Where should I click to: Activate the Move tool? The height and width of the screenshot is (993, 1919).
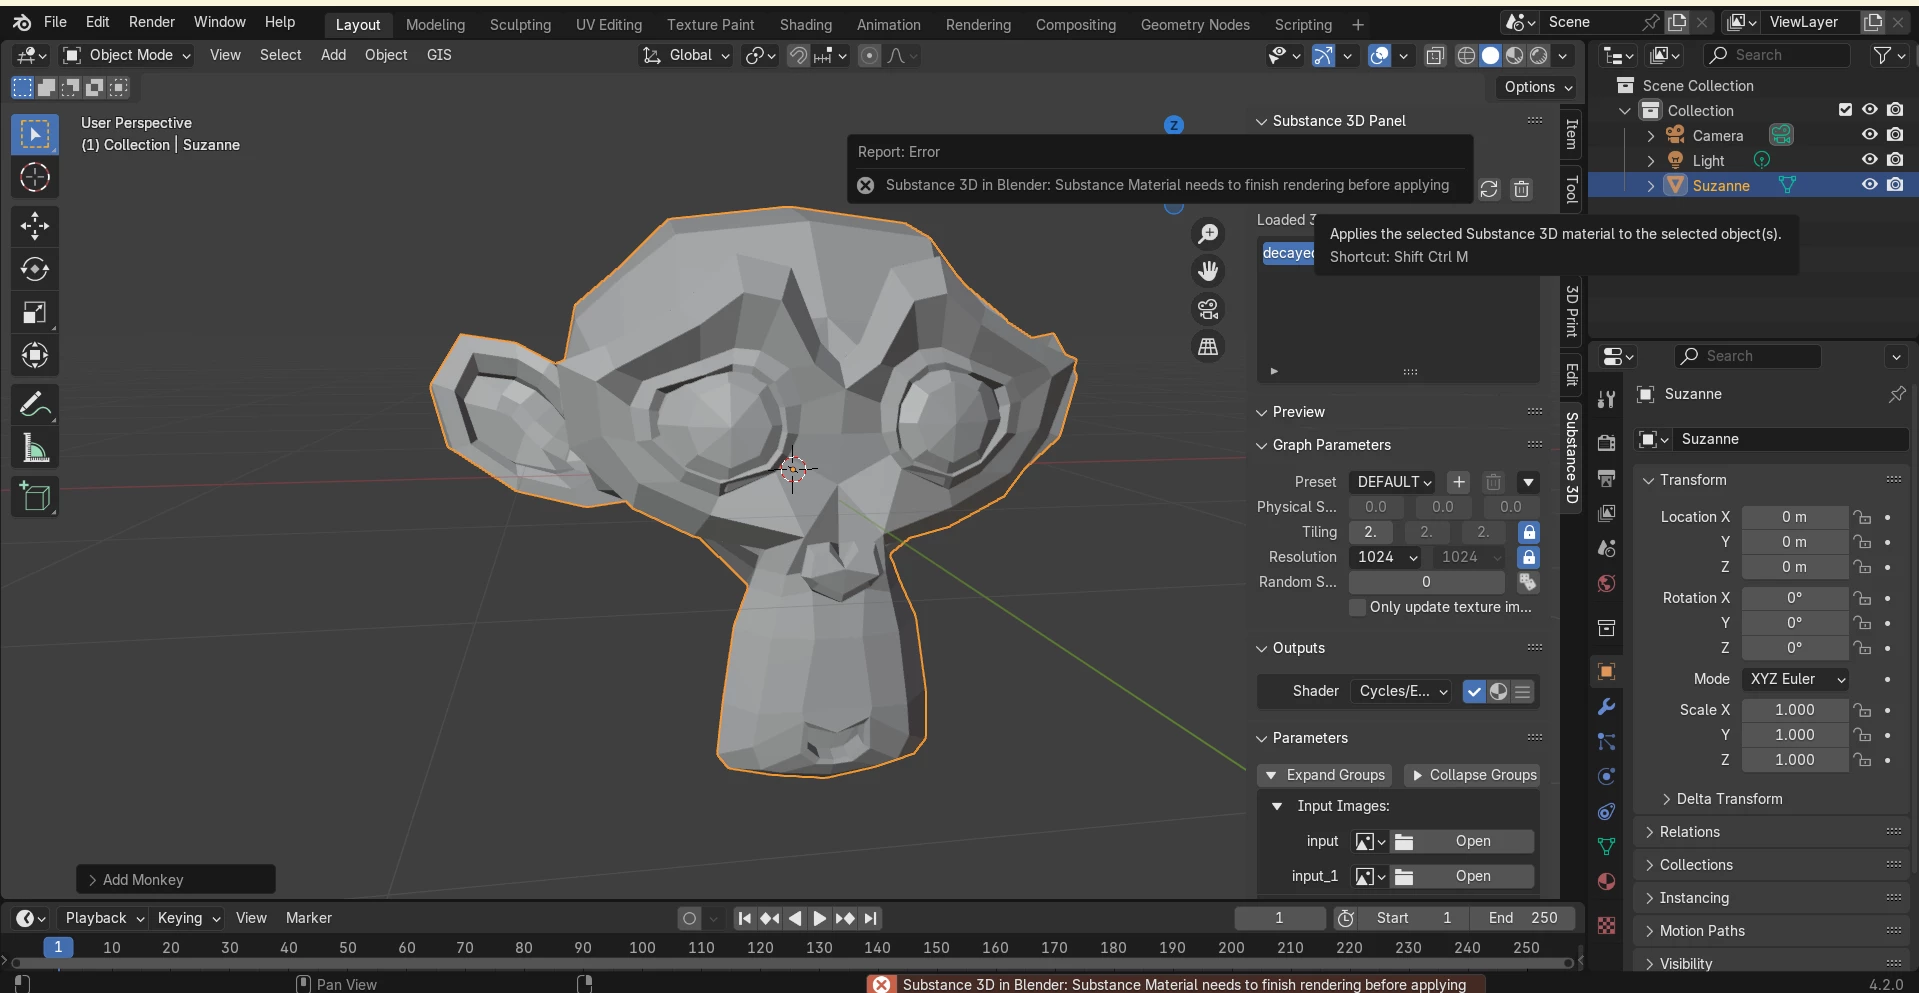(x=35, y=226)
